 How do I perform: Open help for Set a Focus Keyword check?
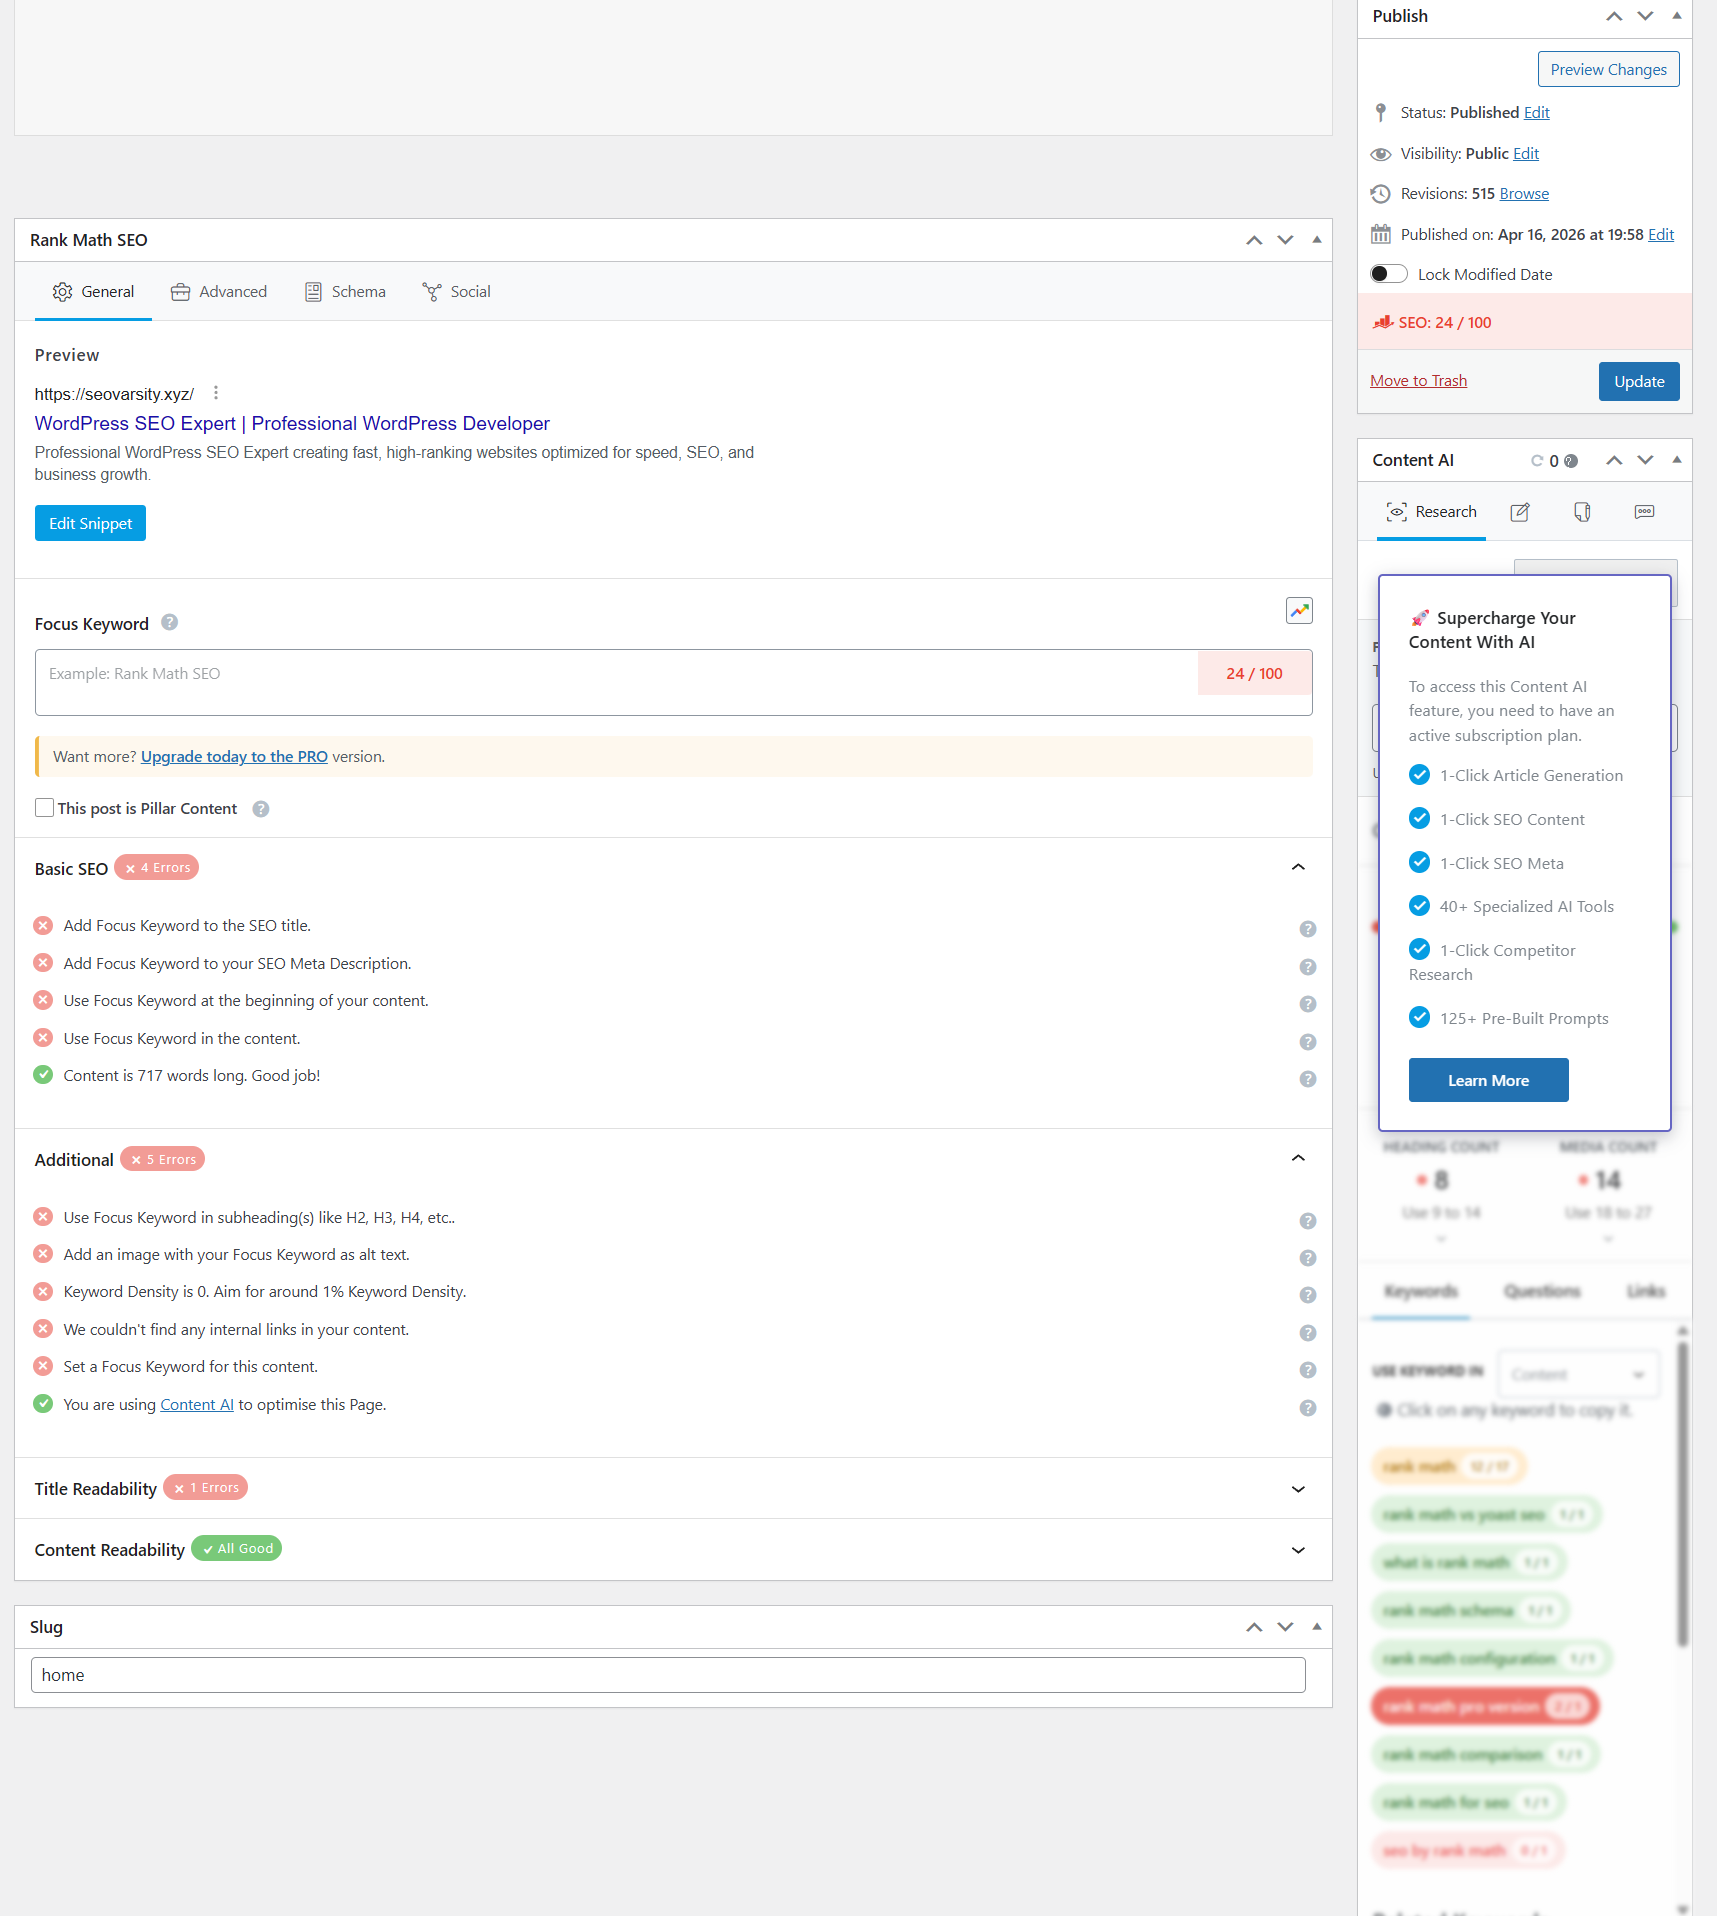coord(1307,1370)
